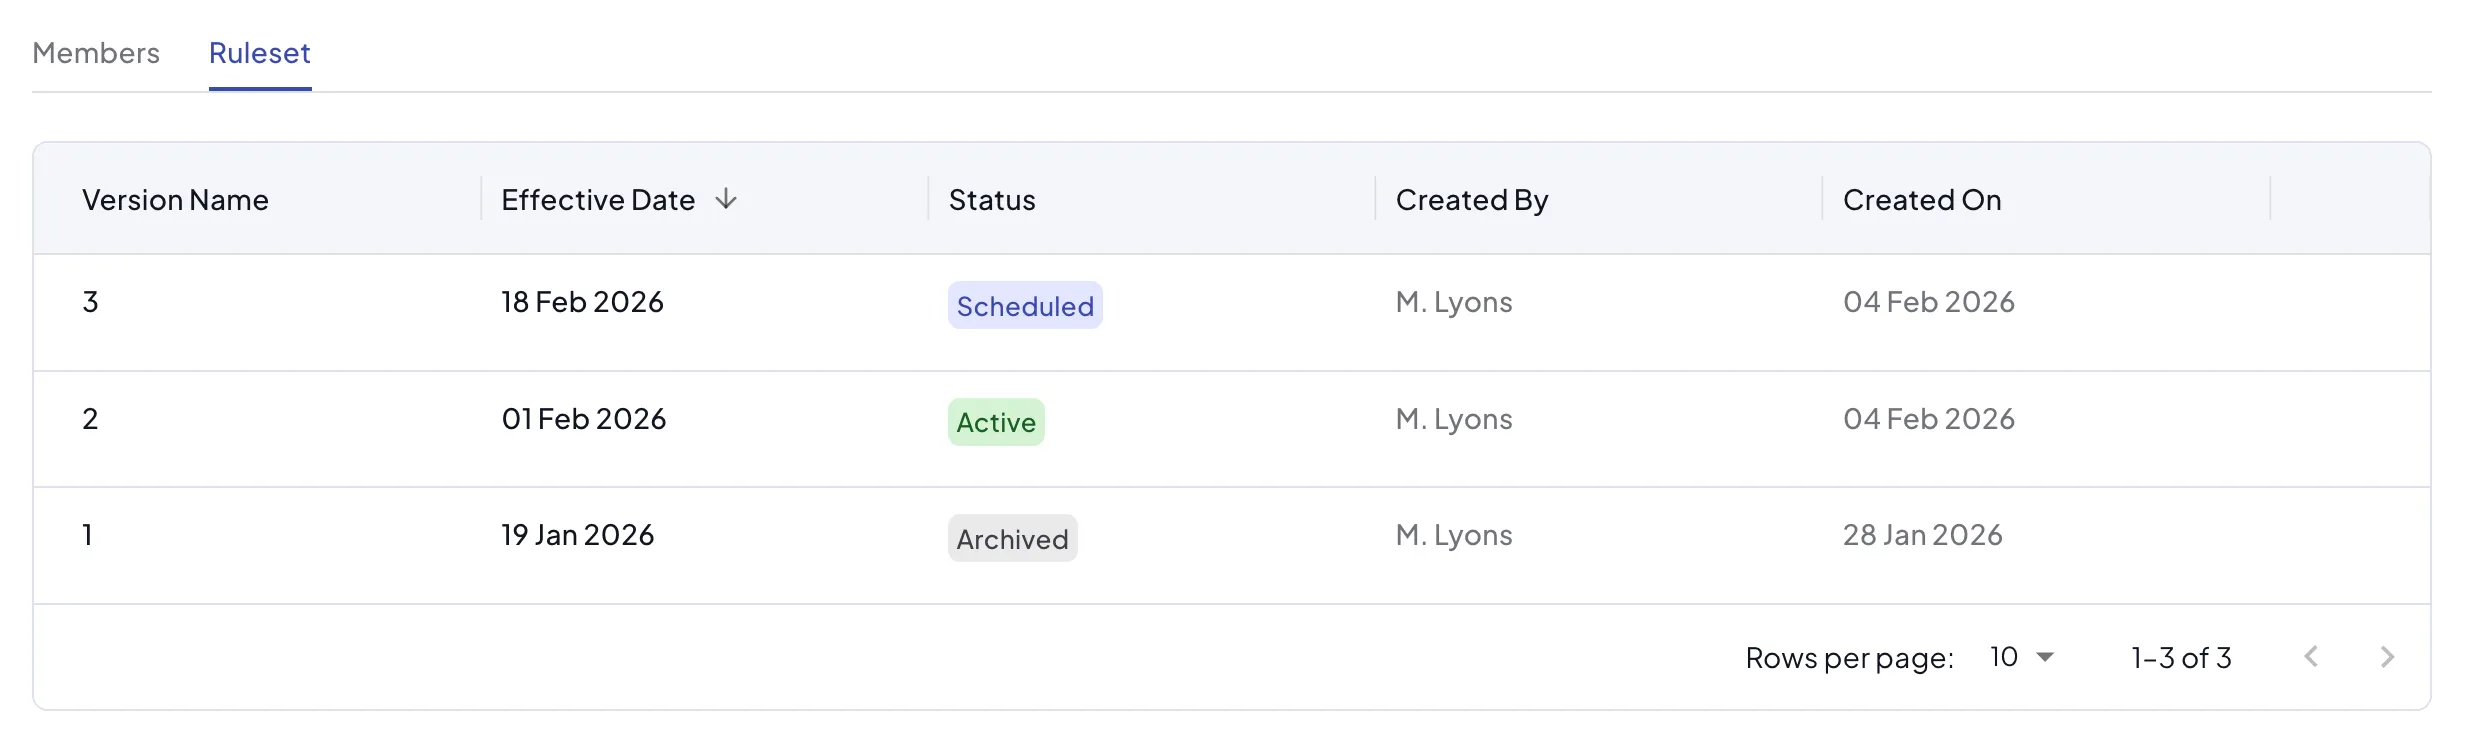Screen dimensions: 2470x738
Task: Select the Archived status badge
Action: (x=1012, y=539)
